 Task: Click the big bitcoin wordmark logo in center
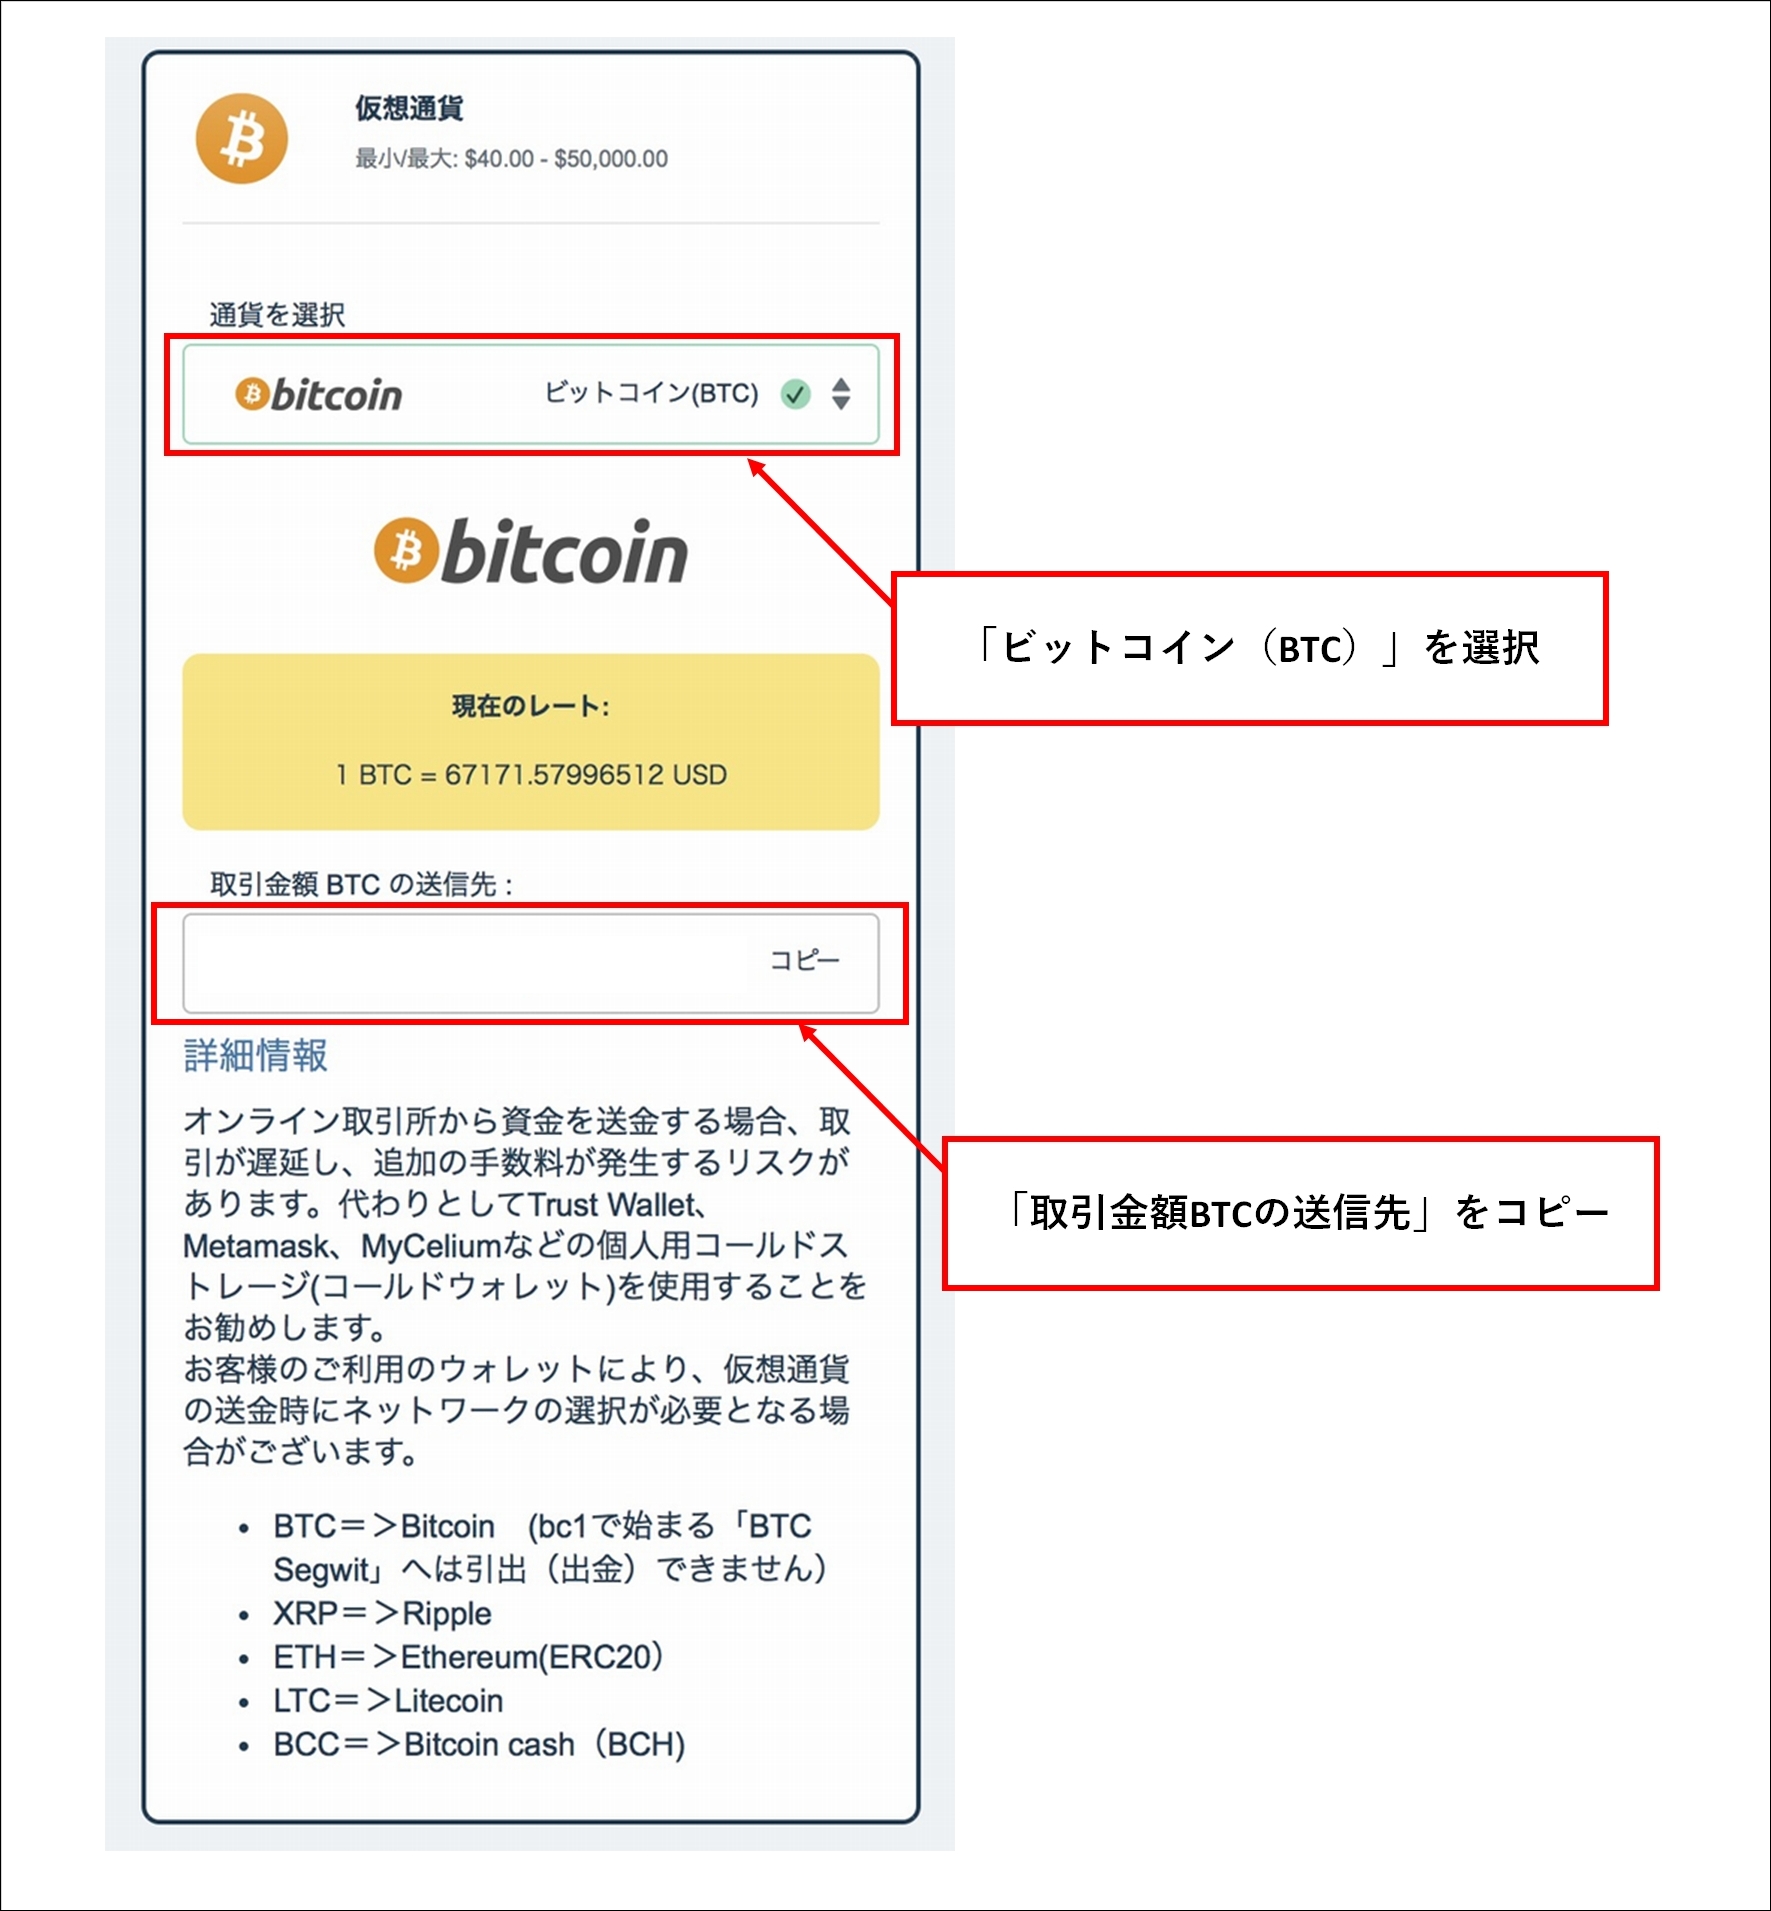[531, 551]
